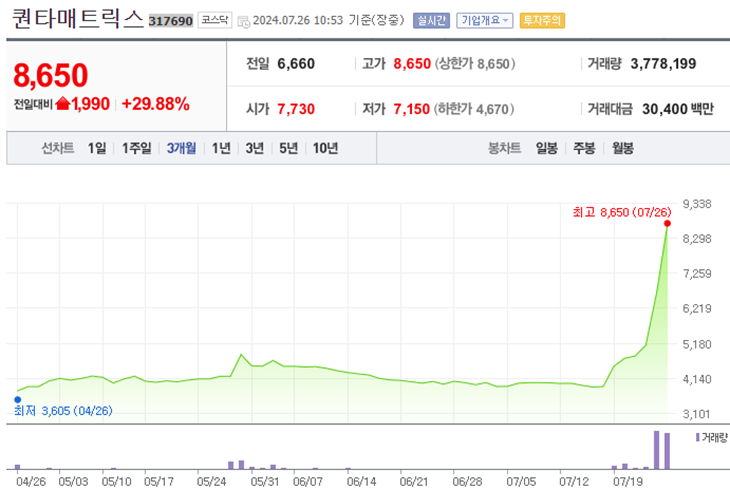The width and height of the screenshot is (730, 490).
Task: Click the 거래량 legend purple marker
Action: (x=697, y=437)
